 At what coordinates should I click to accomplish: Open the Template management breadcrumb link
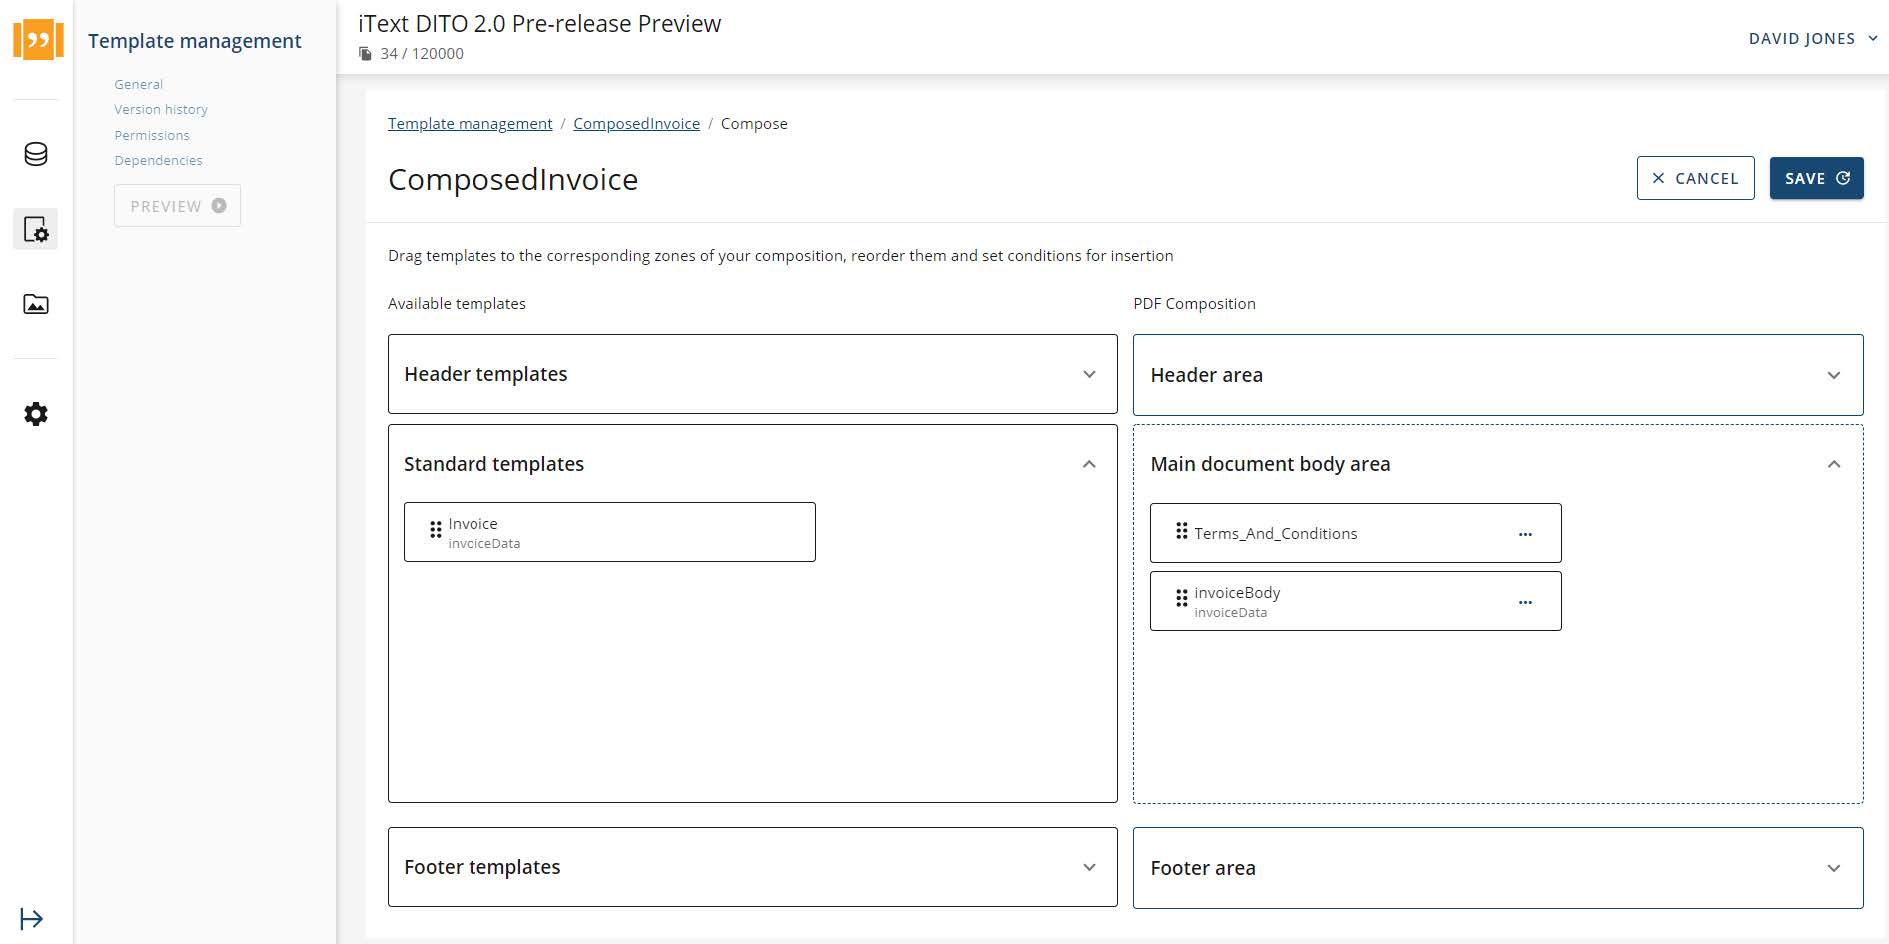(470, 123)
